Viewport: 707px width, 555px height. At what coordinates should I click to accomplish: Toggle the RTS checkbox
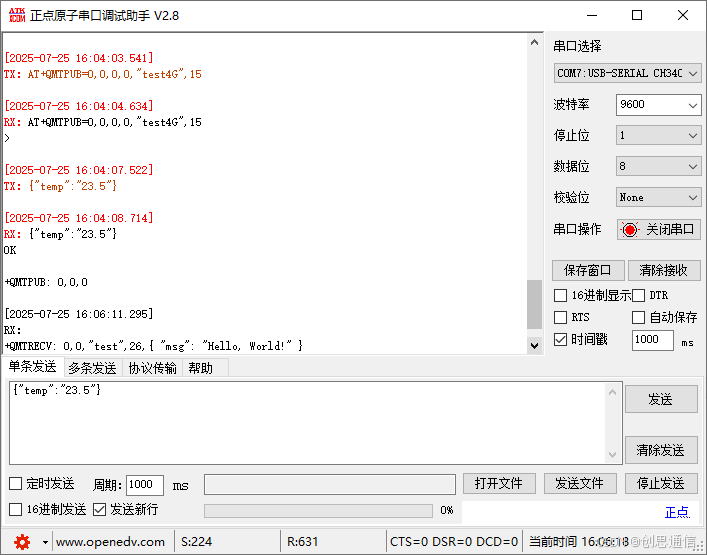(560, 317)
